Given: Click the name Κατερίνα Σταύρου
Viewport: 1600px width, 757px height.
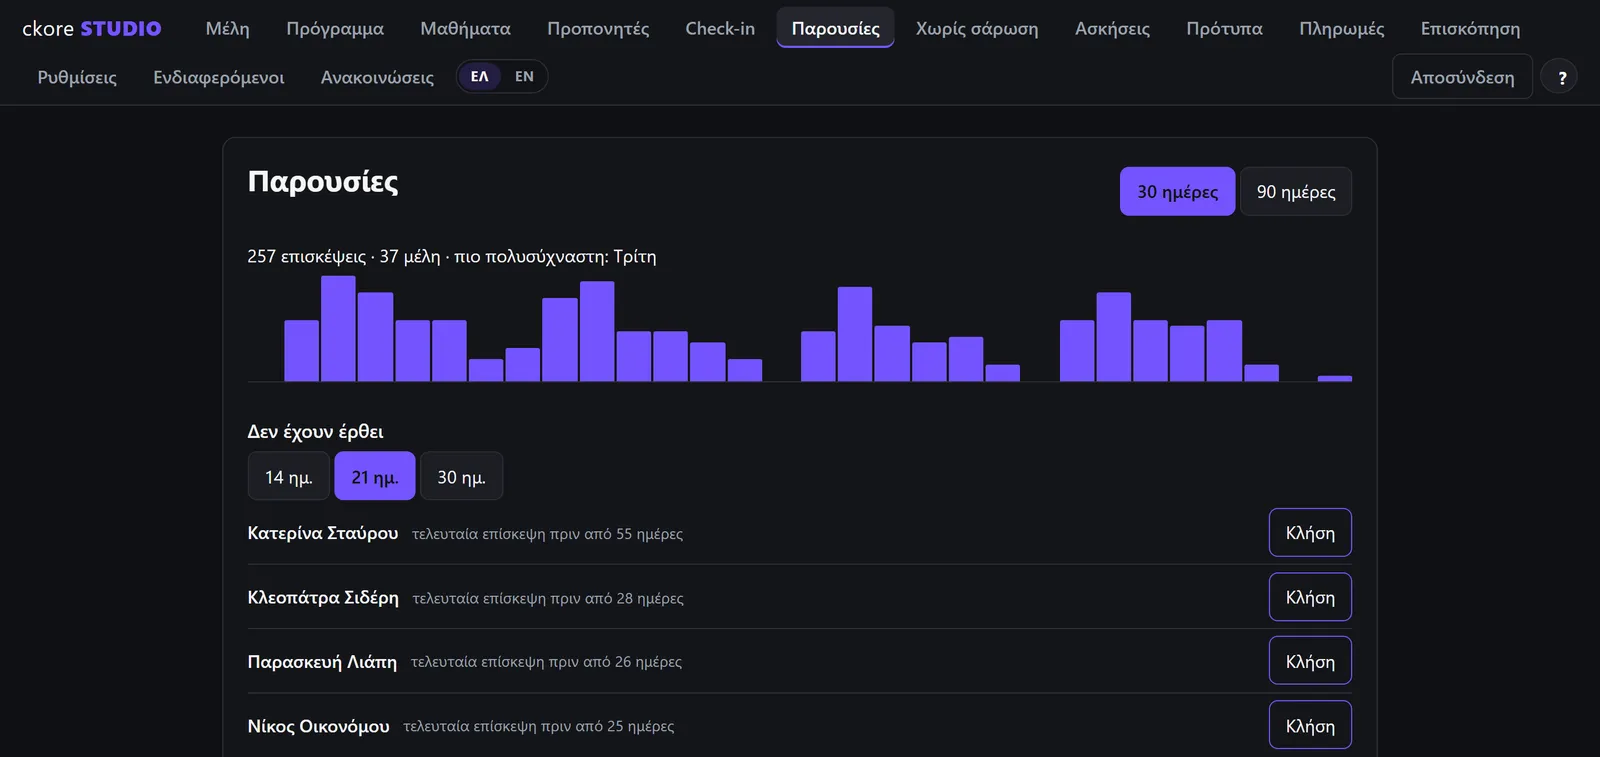Looking at the screenshot, I should pyautogui.click(x=323, y=533).
